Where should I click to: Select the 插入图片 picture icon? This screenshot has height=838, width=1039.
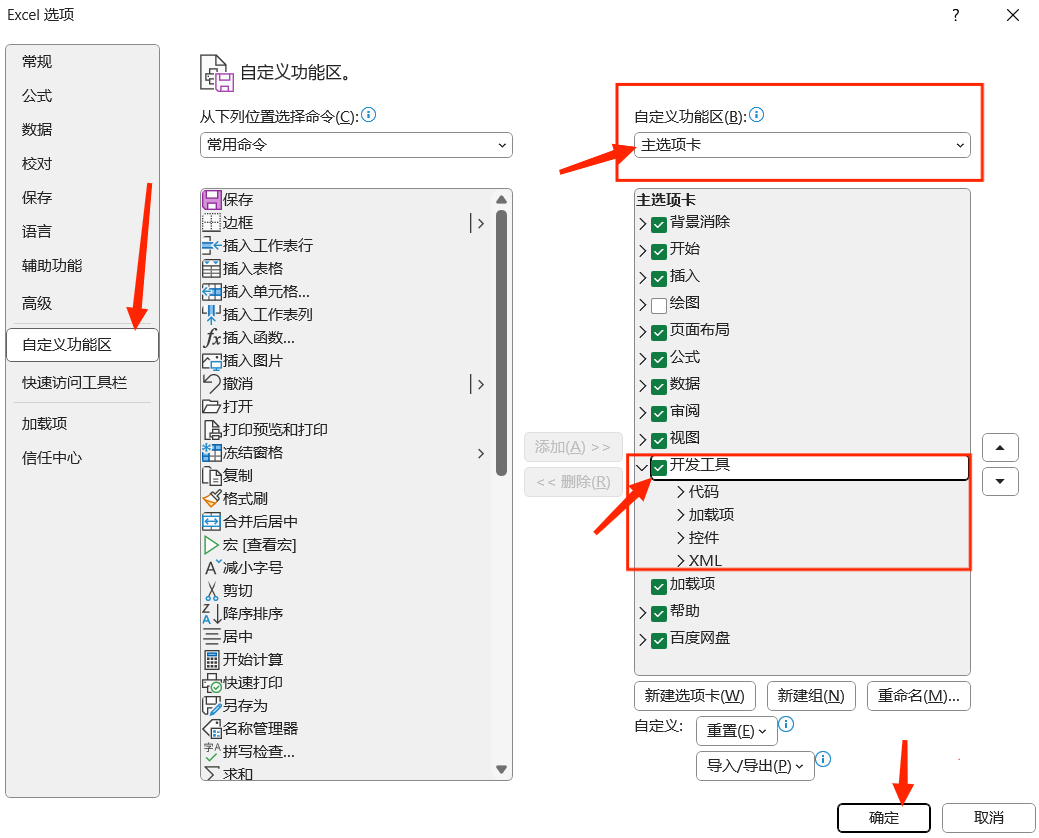click(211, 361)
